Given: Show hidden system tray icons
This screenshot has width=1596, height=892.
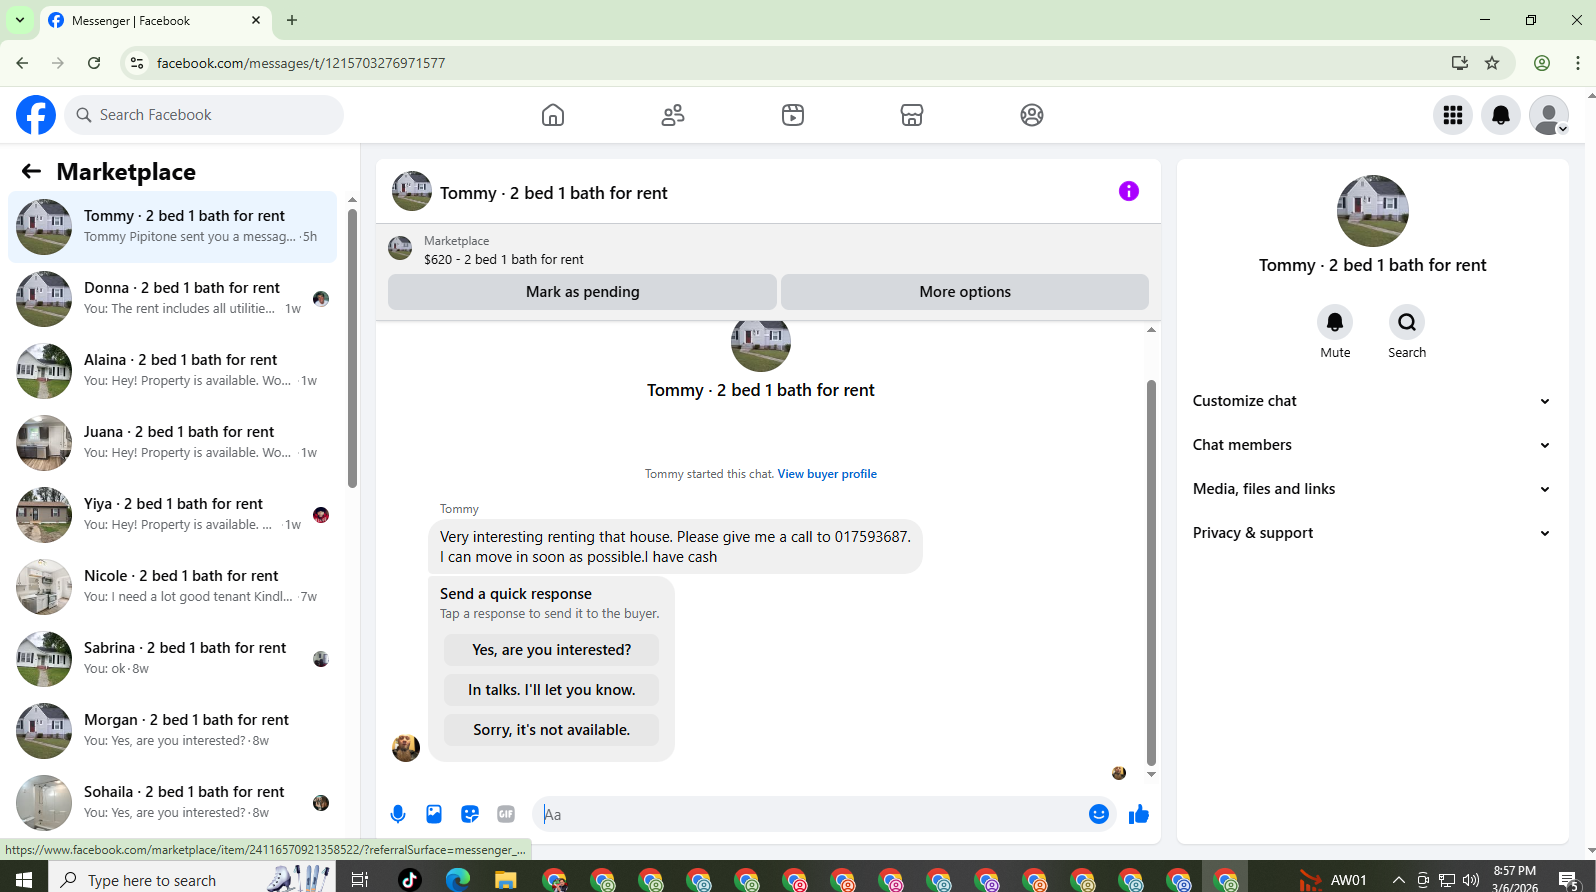Looking at the screenshot, I should tap(1398, 880).
